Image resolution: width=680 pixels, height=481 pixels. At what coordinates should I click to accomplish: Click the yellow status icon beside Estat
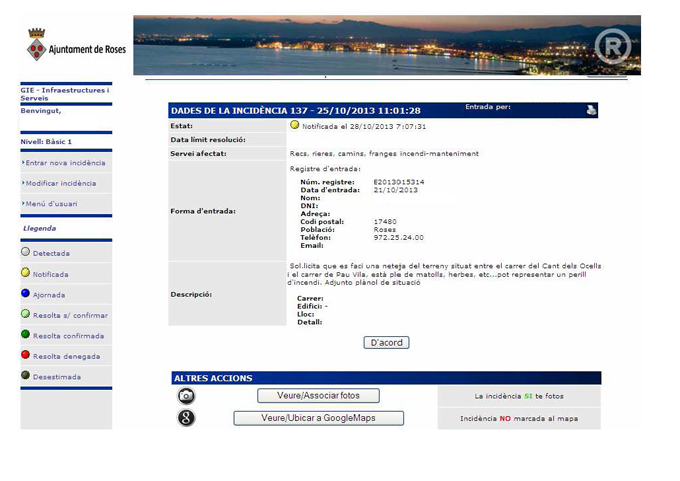tap(295, 126)
